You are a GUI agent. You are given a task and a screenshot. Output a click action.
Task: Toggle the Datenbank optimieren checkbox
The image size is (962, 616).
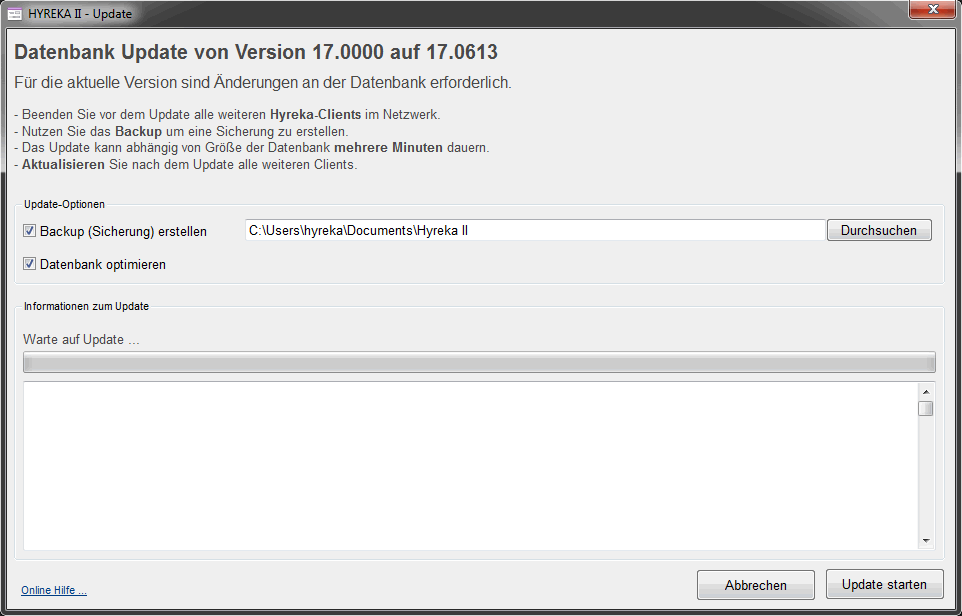coord(29,264)
